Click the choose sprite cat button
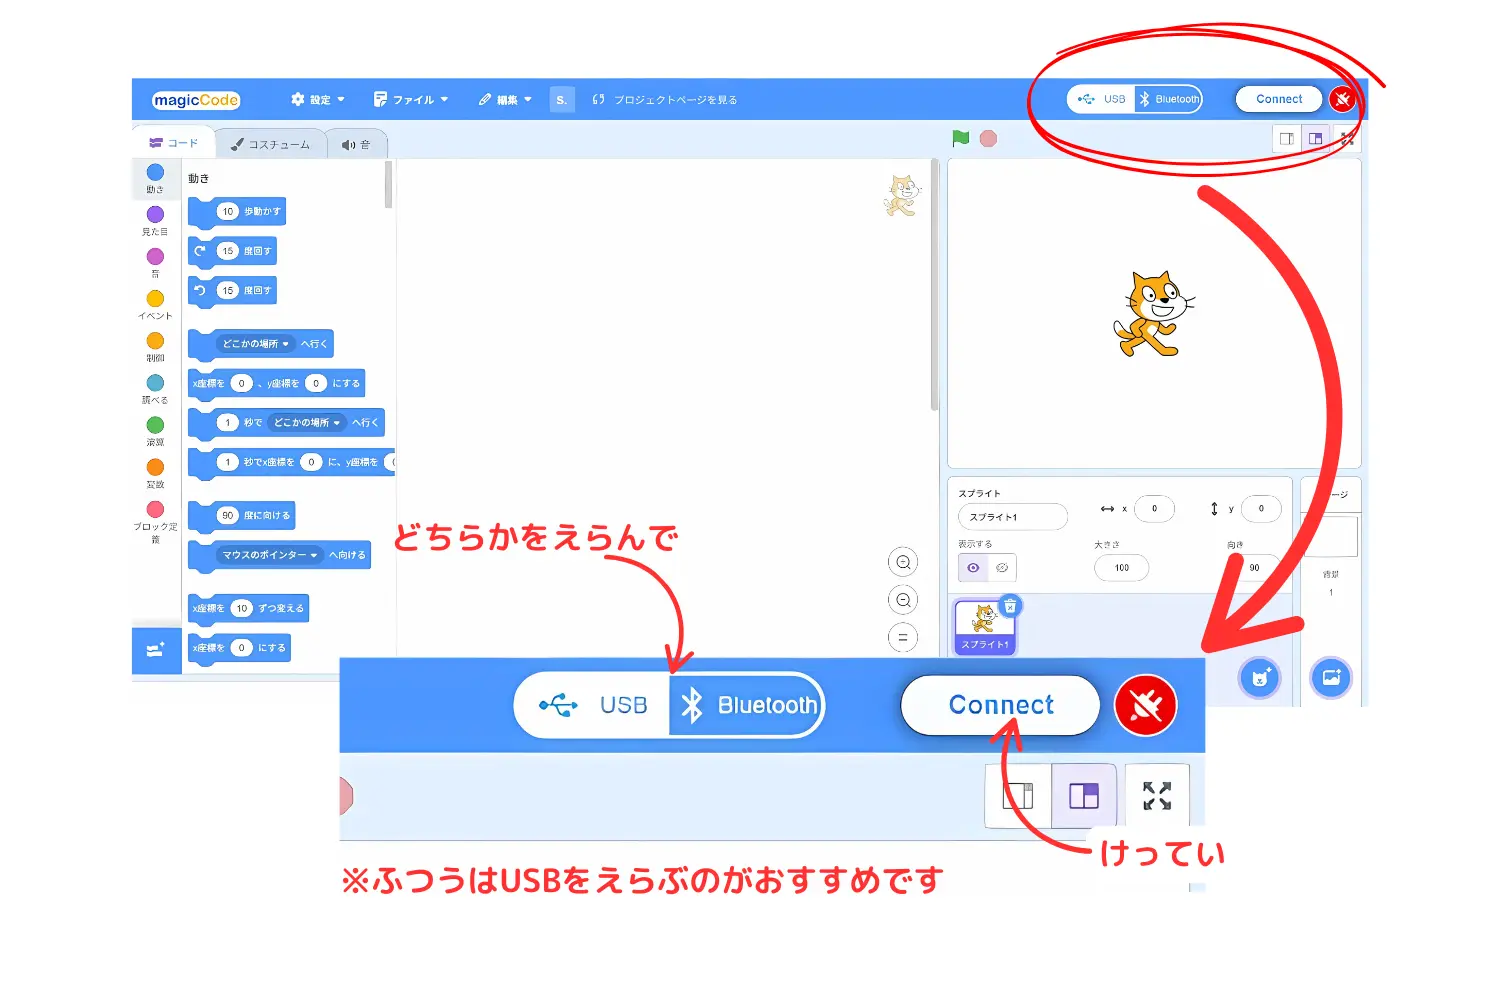The height and width of the screenshot is (1000, 1500). [1260, 678]
